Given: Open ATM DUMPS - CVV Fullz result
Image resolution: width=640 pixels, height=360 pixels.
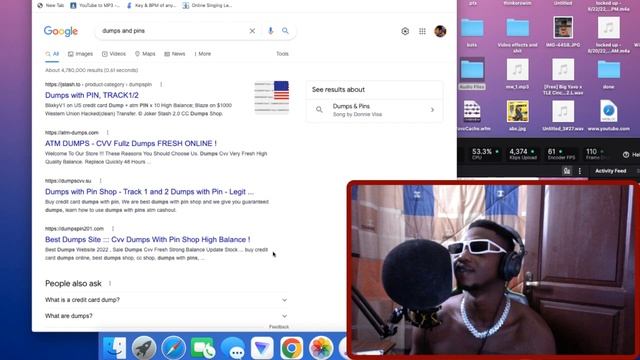Looking at the screenshot, I should (131, 144).
